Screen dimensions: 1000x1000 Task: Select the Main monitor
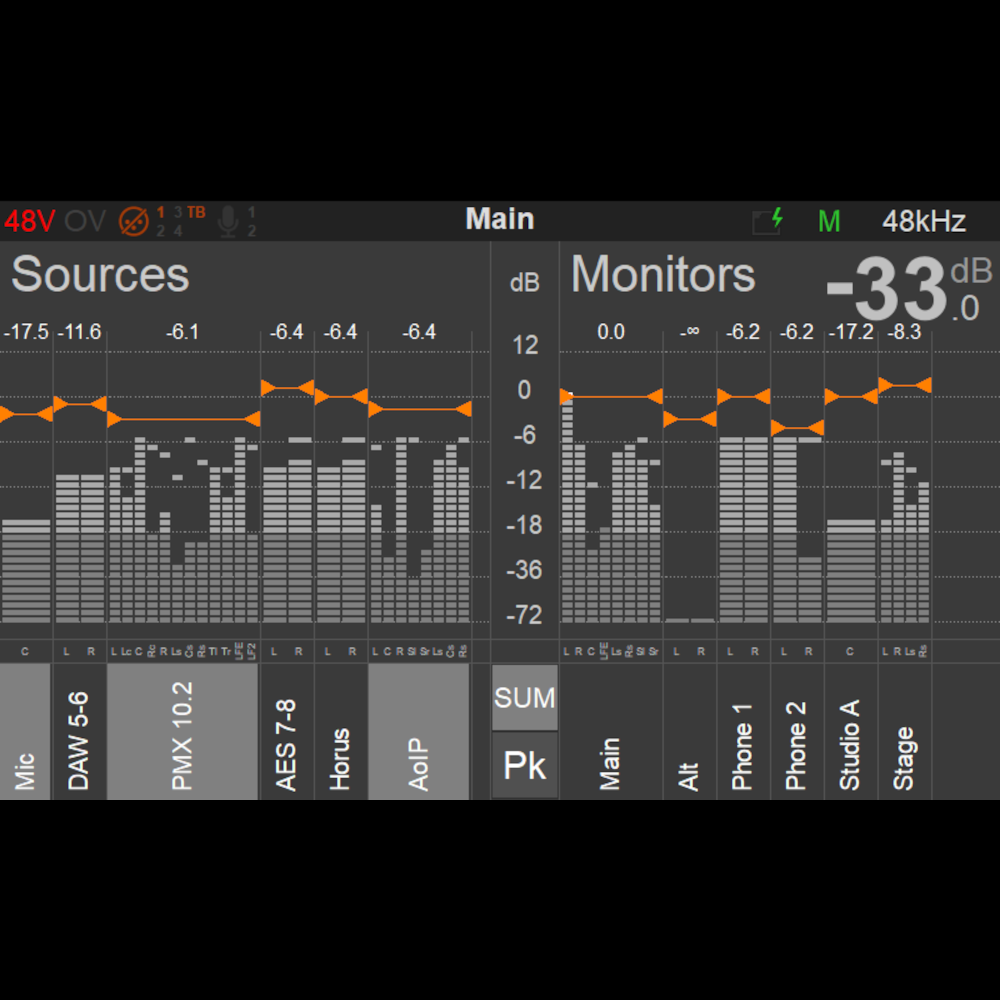610,731
